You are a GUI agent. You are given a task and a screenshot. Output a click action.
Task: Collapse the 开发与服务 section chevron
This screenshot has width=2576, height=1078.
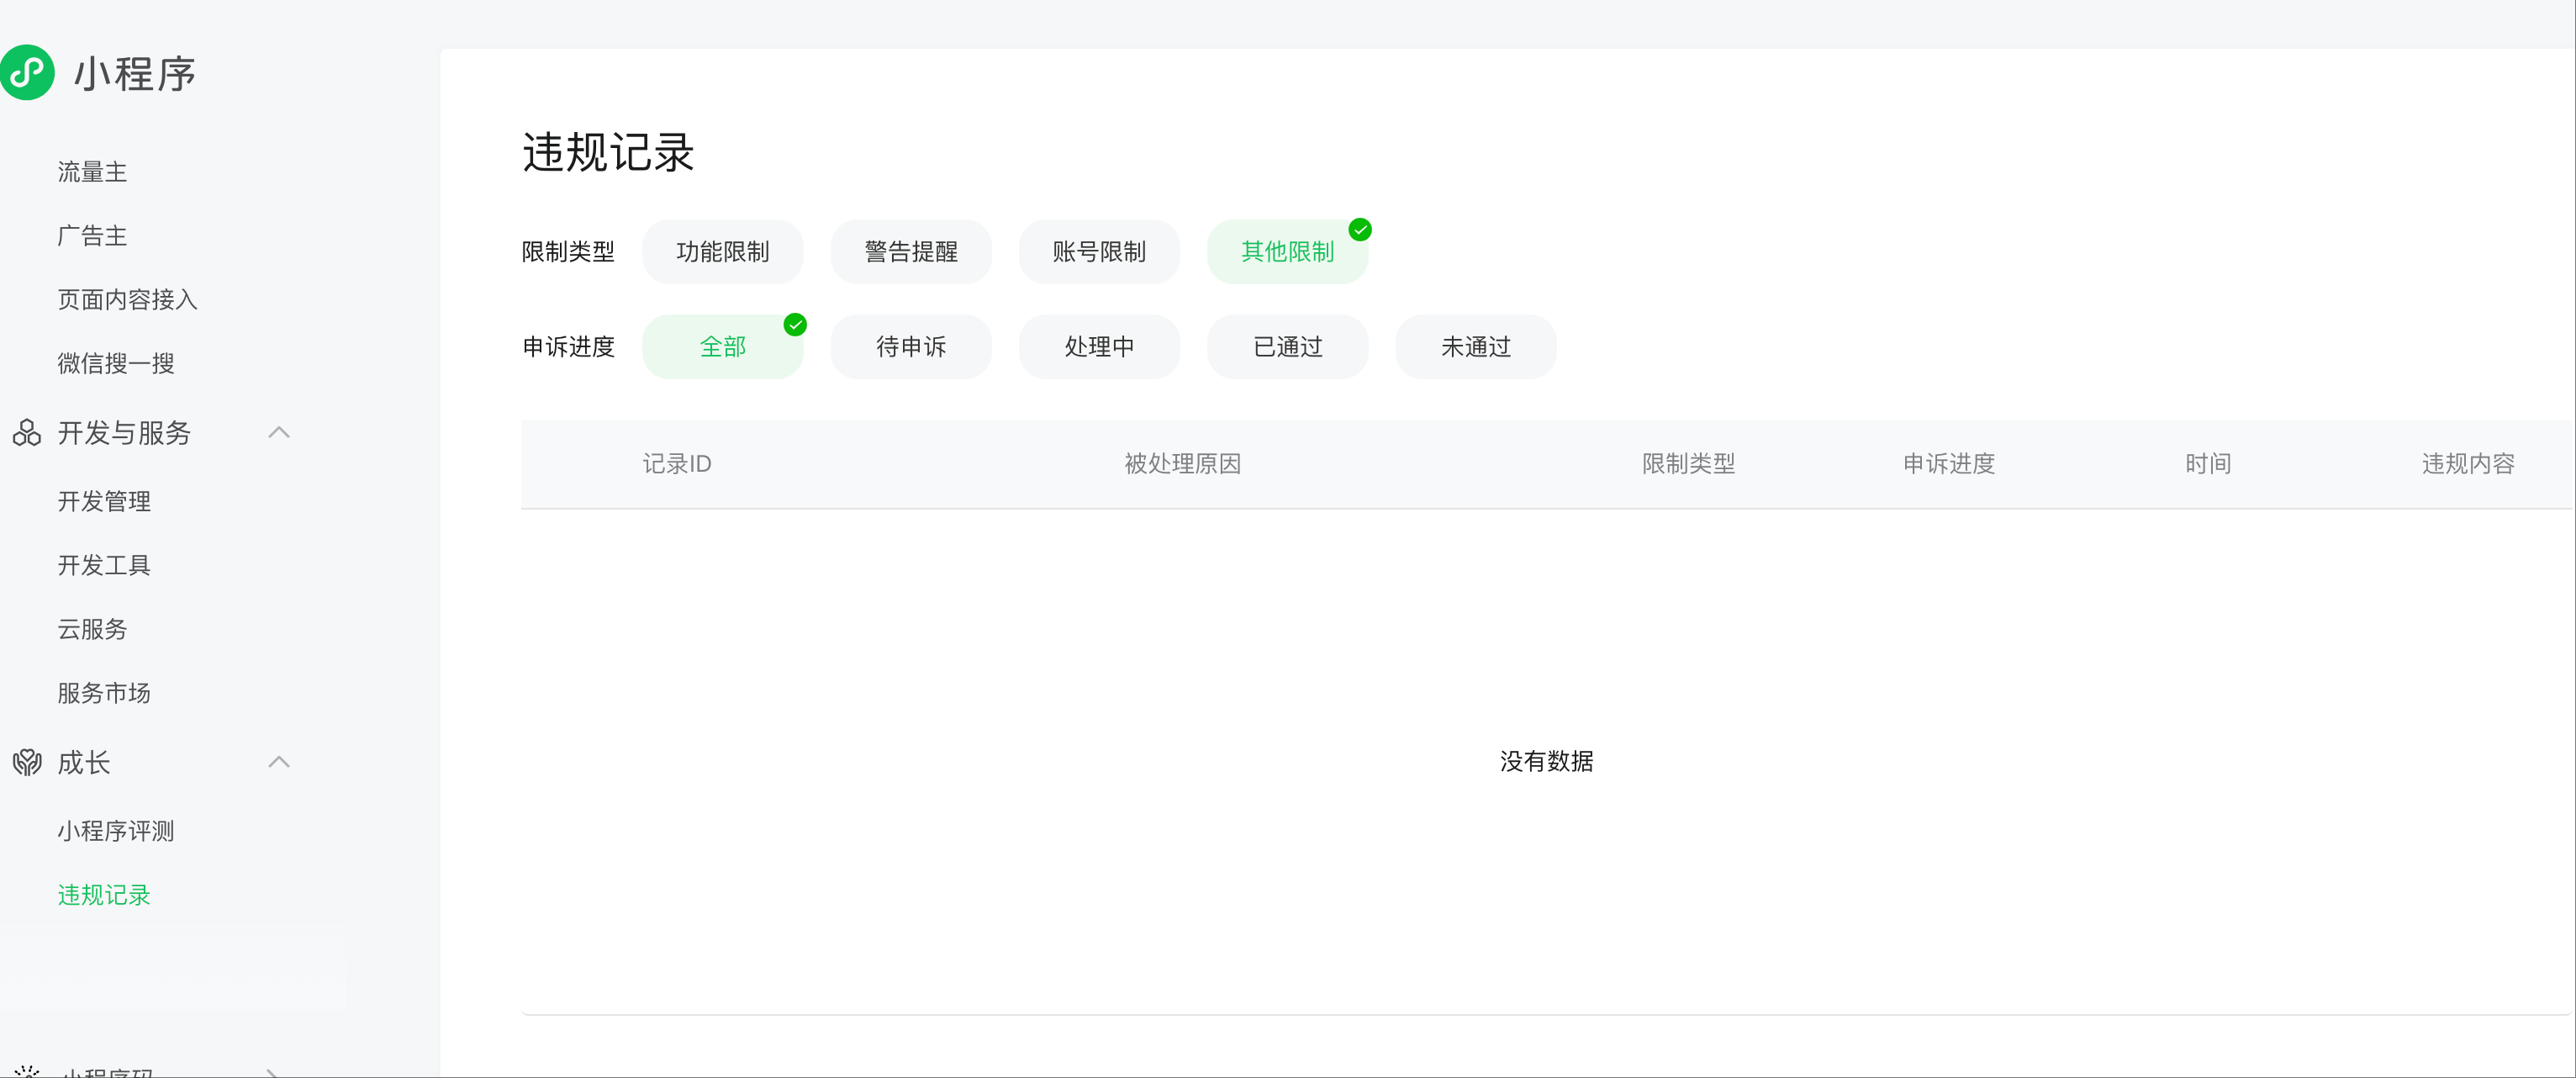click(x=279, y=433)
